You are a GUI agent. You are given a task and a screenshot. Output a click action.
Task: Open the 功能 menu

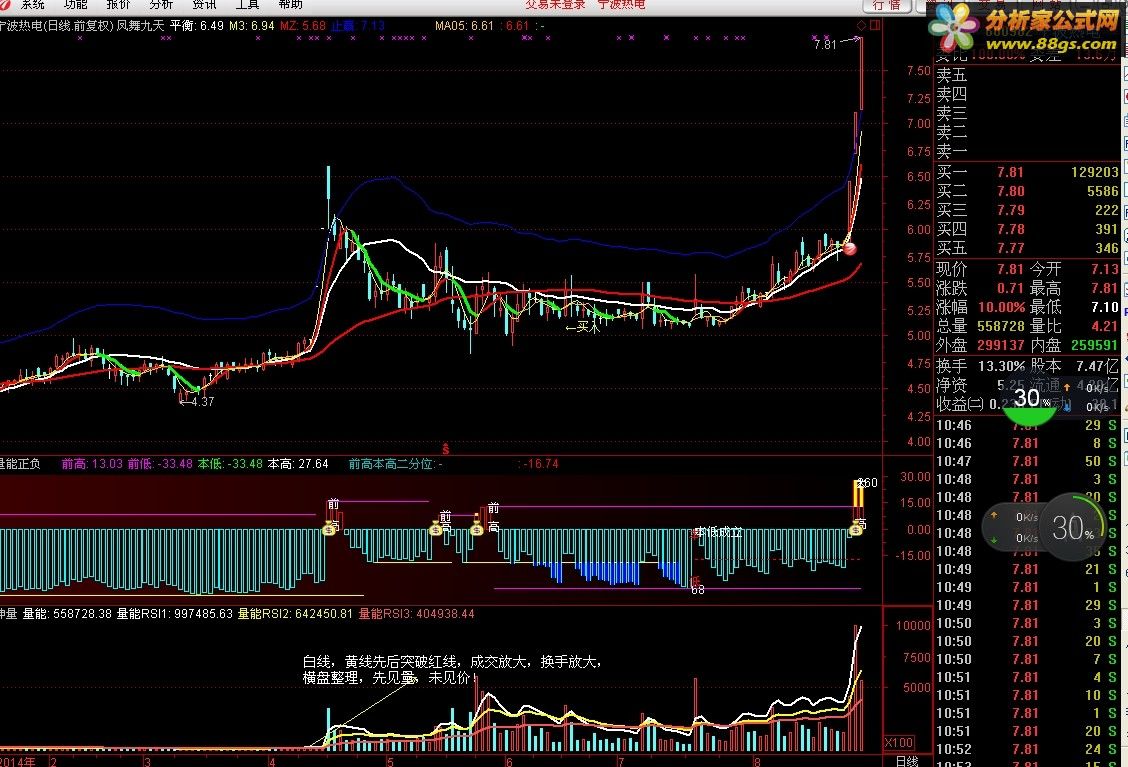76,4
